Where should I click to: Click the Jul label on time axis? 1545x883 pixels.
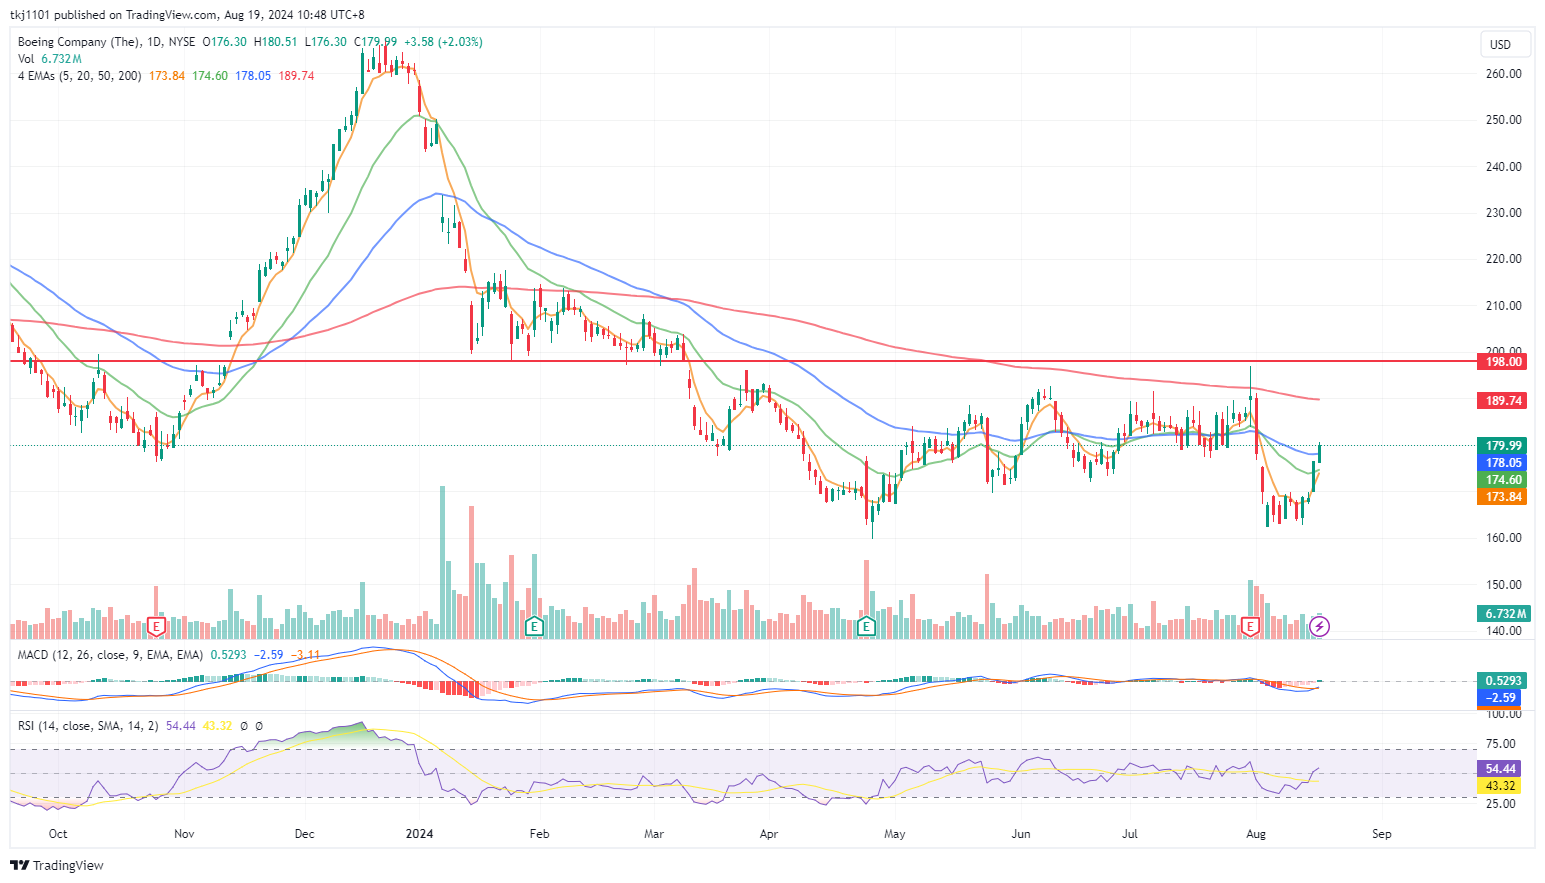tap(1130, 834)
